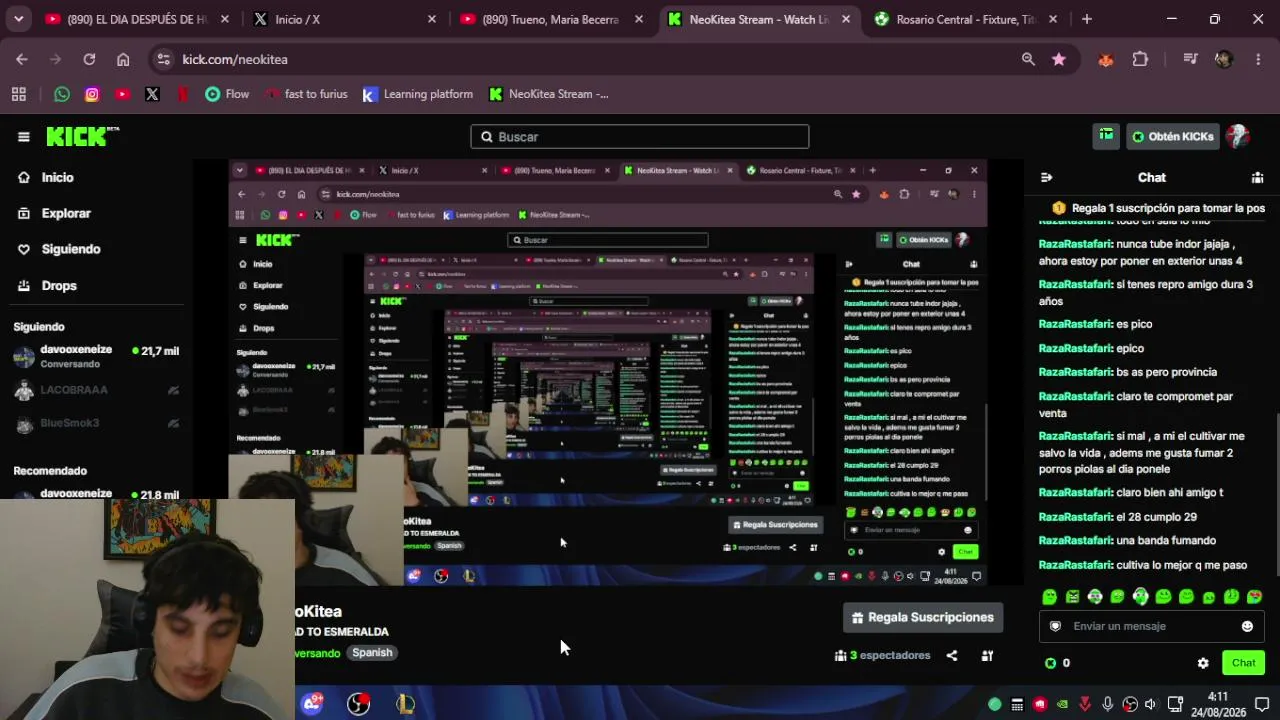Open the moderator tools icon next to share

click(987, 656)
